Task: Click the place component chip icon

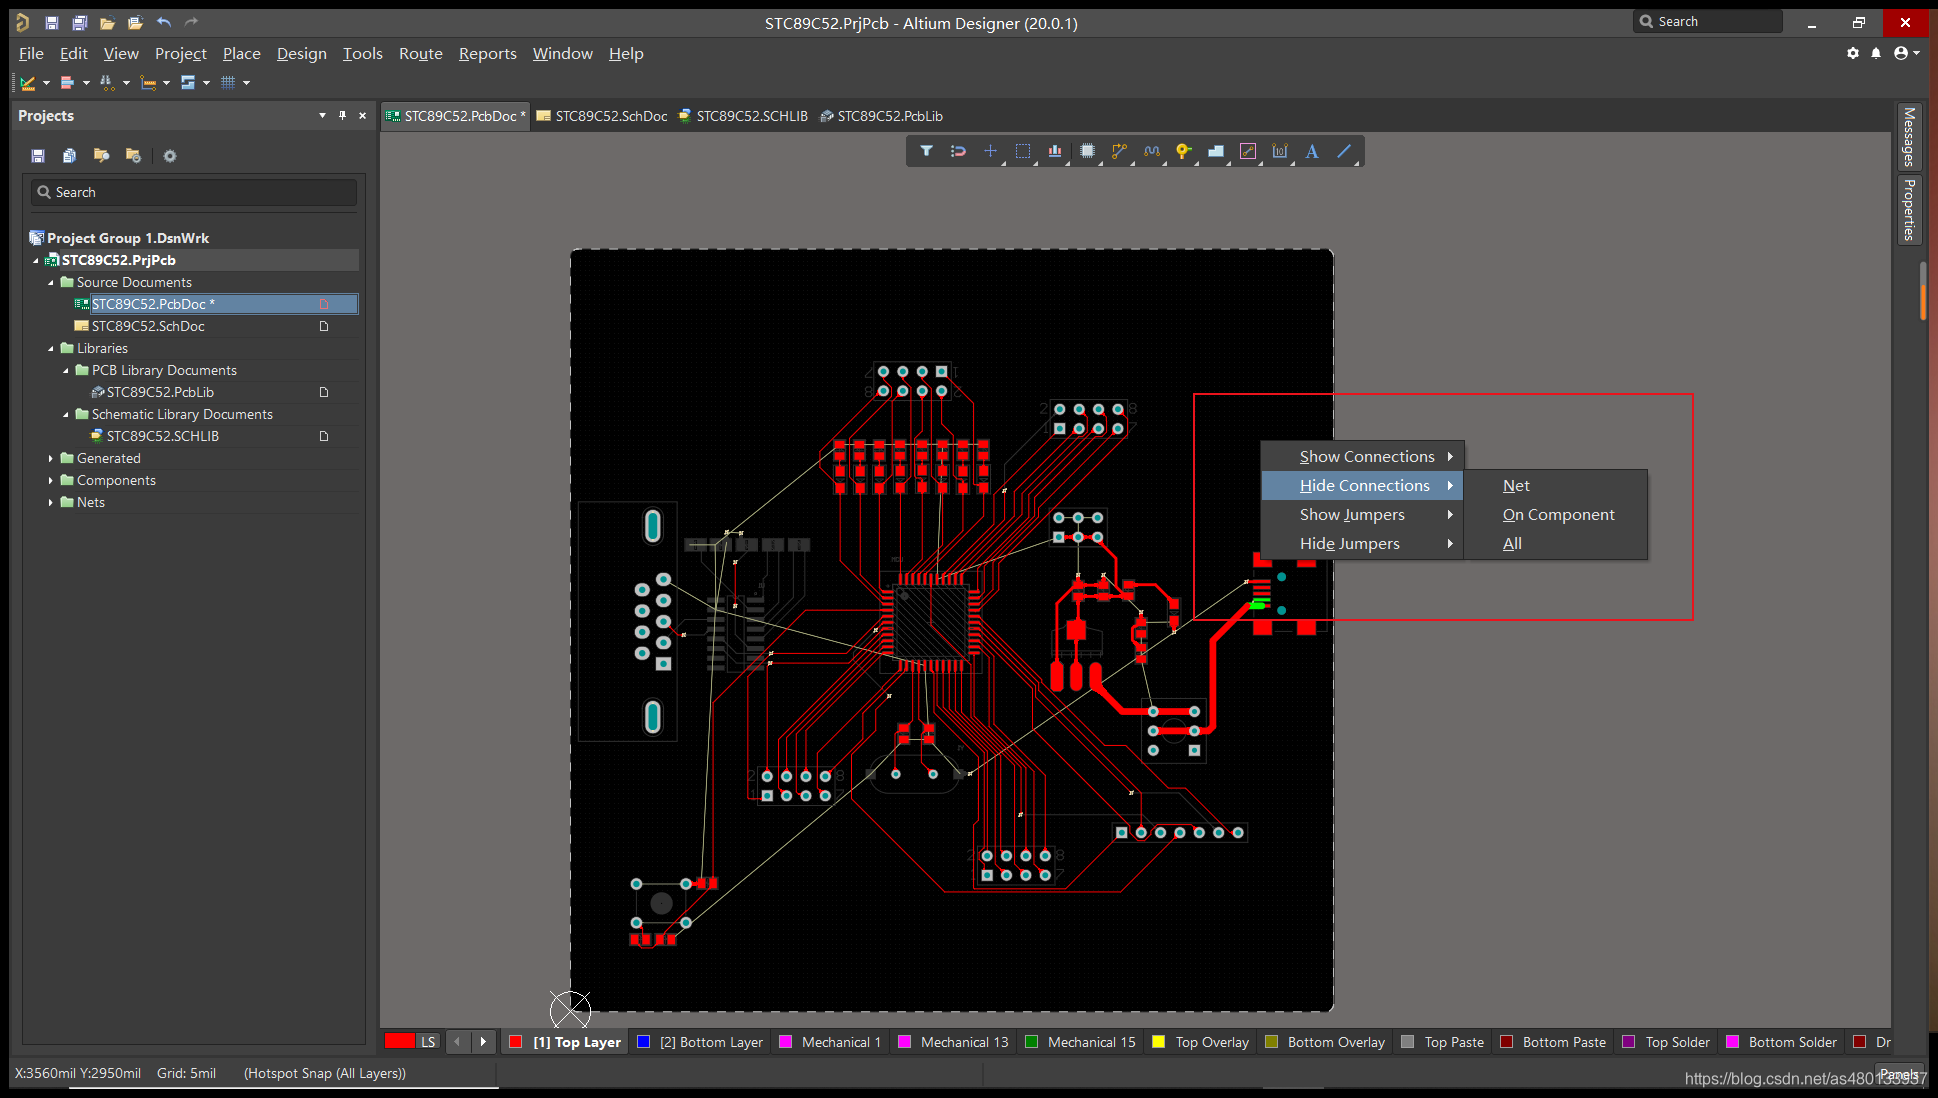Action: click(1087, 151)
